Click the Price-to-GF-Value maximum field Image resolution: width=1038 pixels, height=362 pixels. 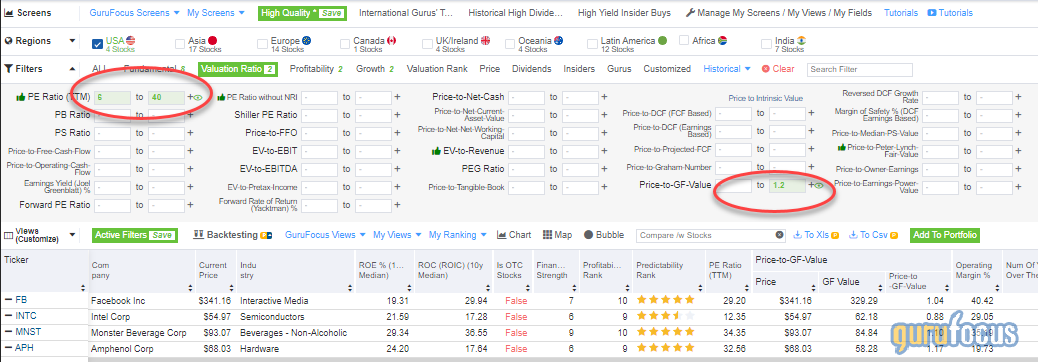[x=788, y=186]
